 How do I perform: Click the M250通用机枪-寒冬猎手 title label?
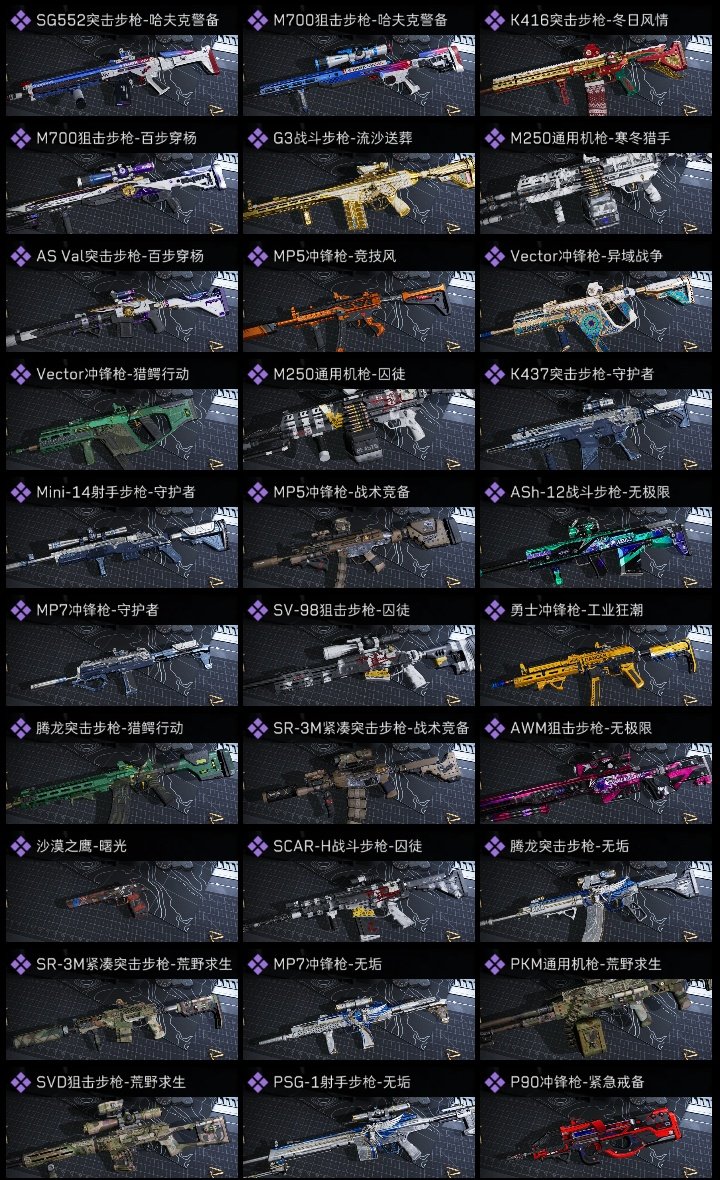590,138
